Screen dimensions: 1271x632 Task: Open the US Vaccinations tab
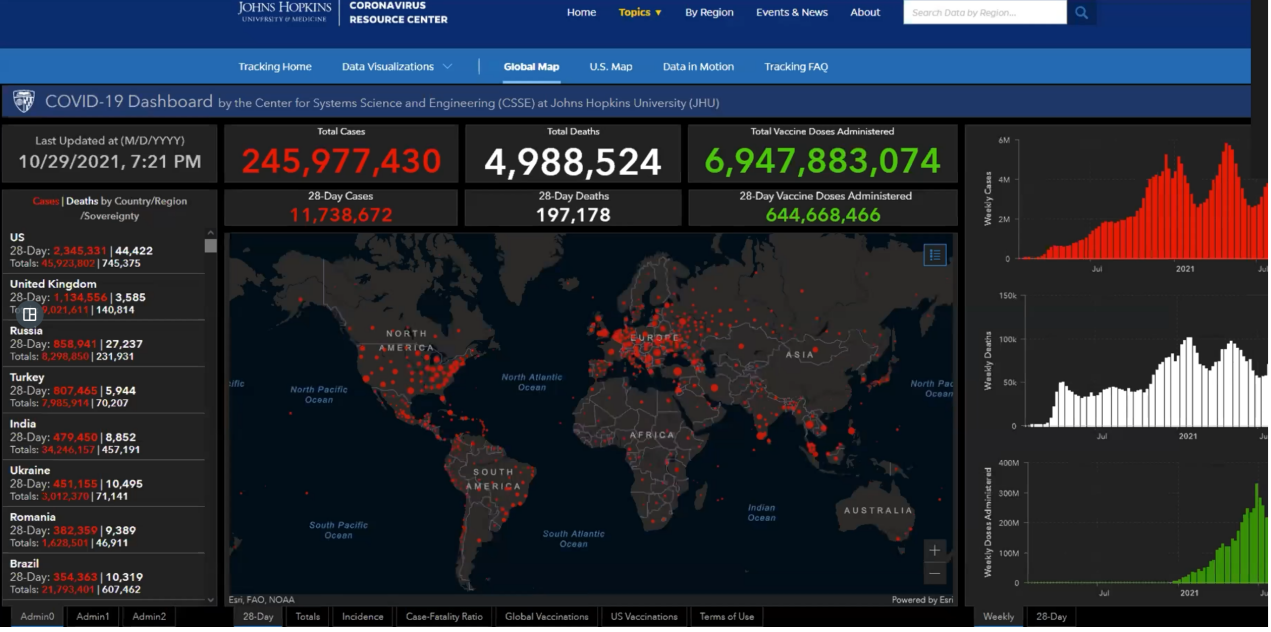pos(644,617)
